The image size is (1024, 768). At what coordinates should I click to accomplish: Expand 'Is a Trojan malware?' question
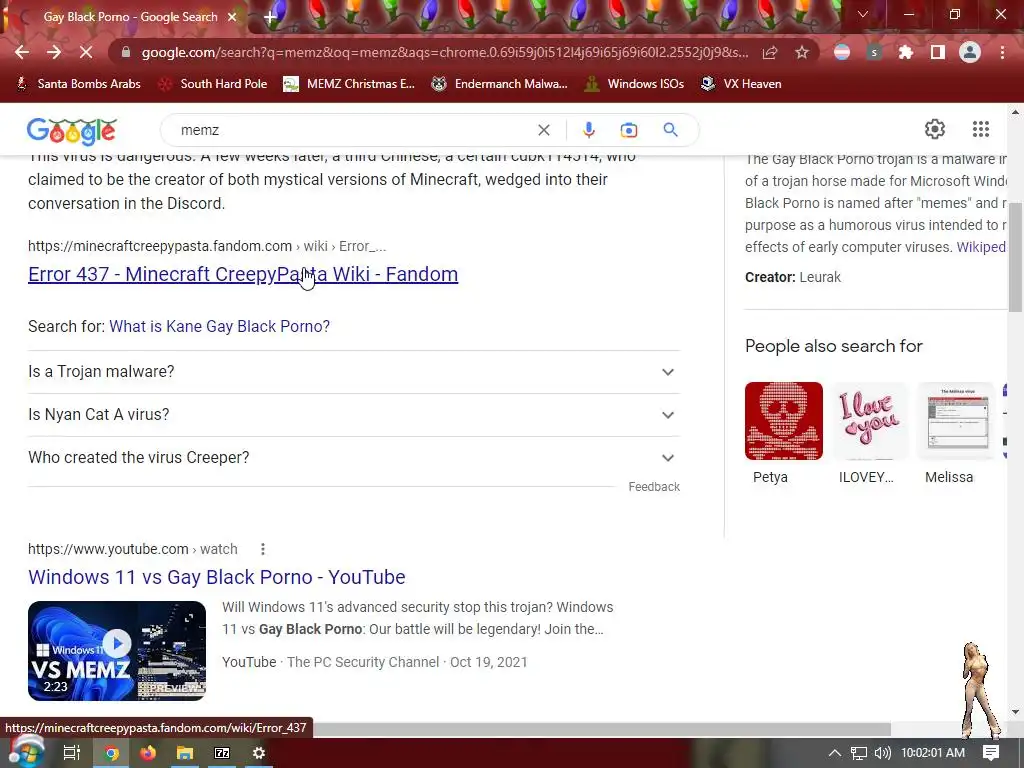[354, 372]
